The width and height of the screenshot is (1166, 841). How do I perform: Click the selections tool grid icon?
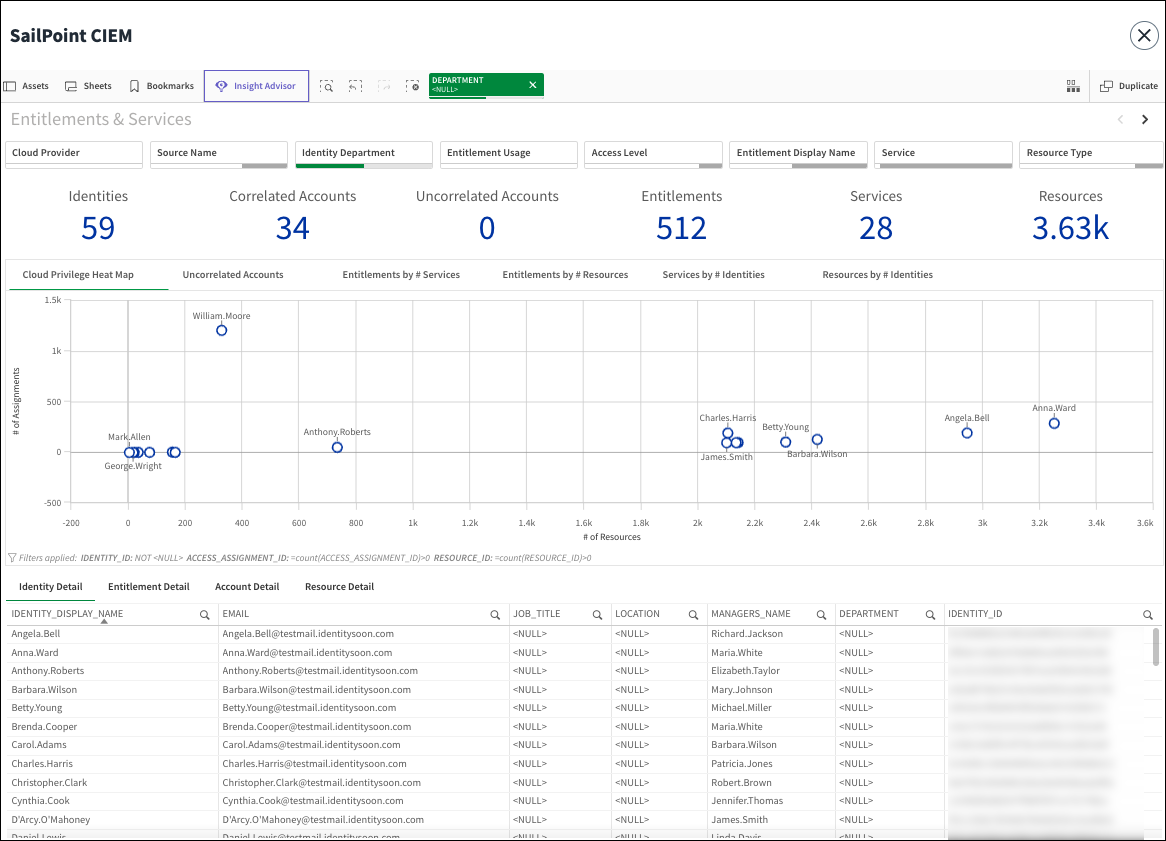point(1073,86)
